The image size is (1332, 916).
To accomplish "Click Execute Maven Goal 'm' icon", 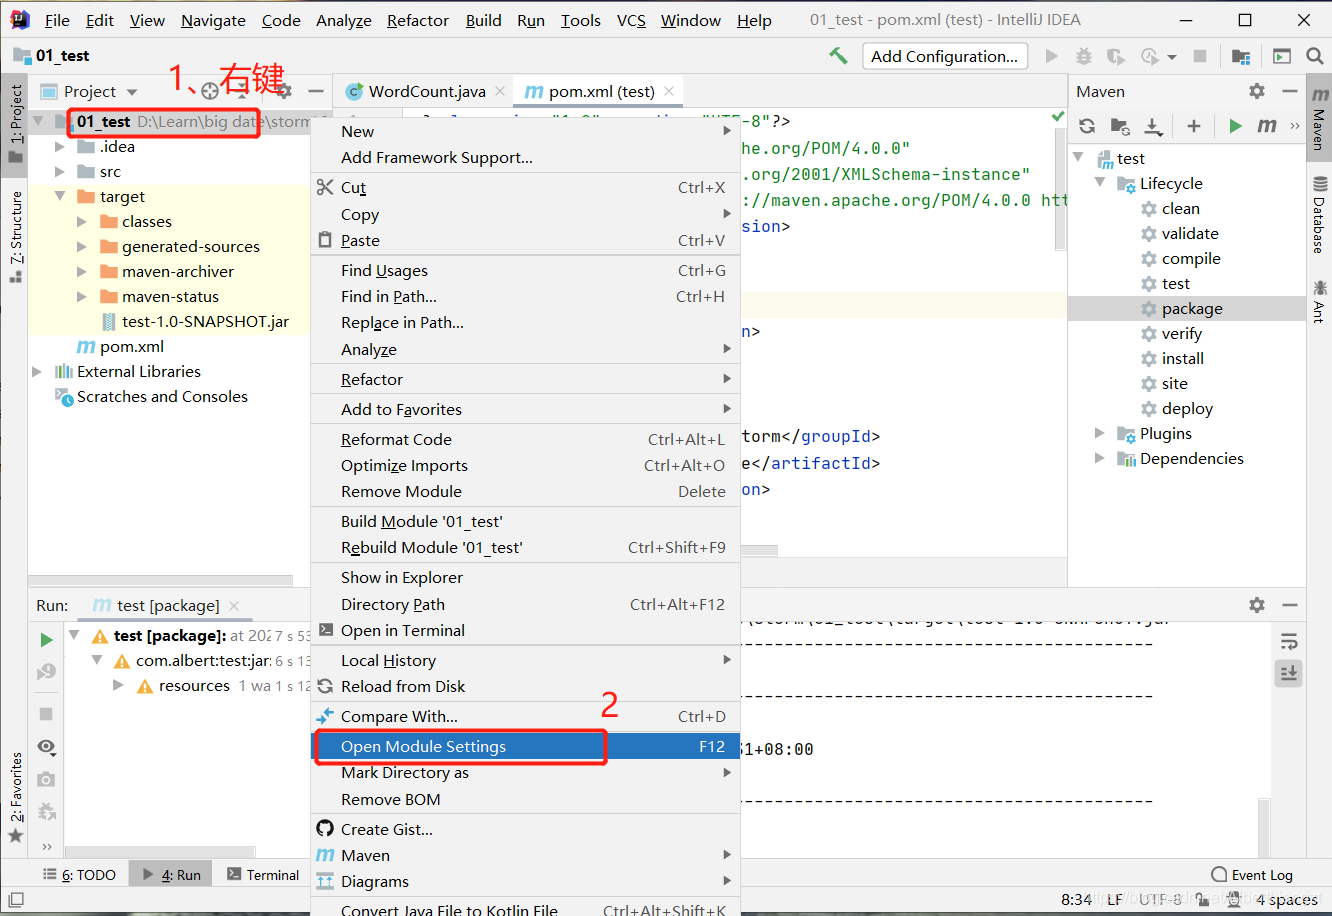I will click(x=1267, y=126).
